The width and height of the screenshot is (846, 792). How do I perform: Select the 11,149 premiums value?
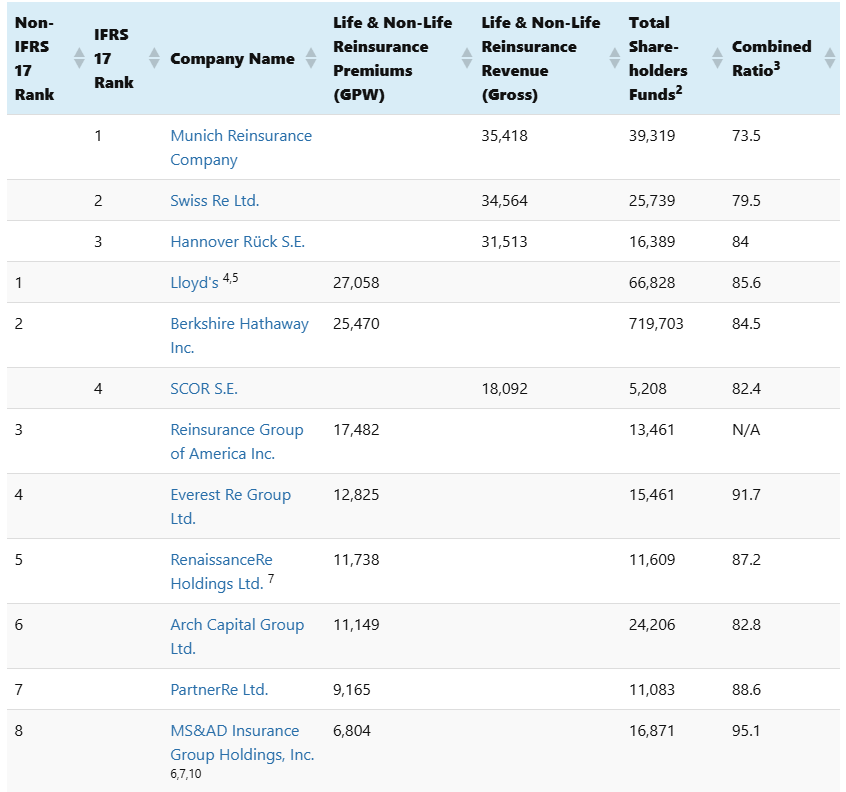tap(356, 625)
